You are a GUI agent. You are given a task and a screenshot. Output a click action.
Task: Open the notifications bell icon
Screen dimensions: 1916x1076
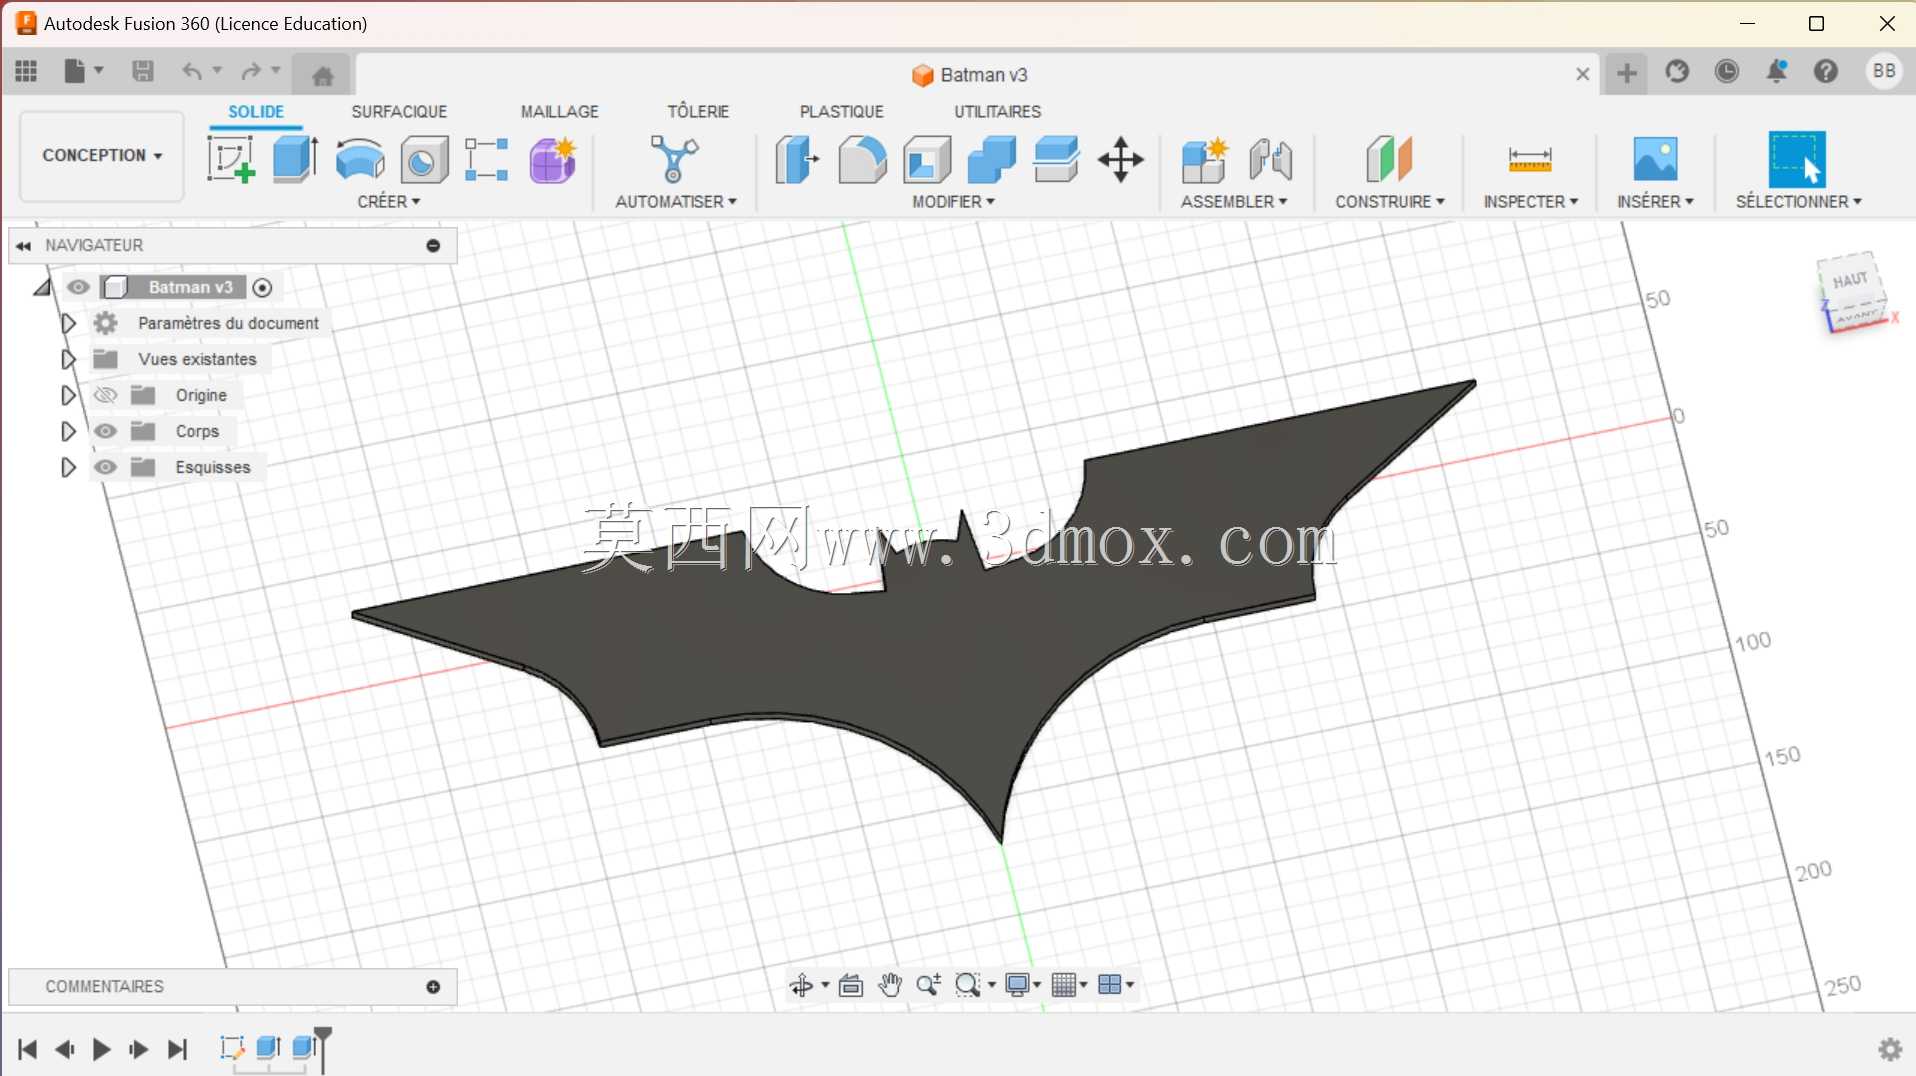pyautogui.click(x=1777, y=71)
